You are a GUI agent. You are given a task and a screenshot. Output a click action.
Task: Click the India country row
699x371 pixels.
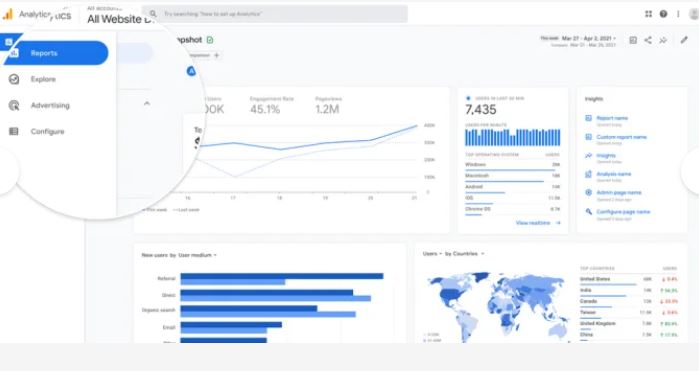click(629, 291)
